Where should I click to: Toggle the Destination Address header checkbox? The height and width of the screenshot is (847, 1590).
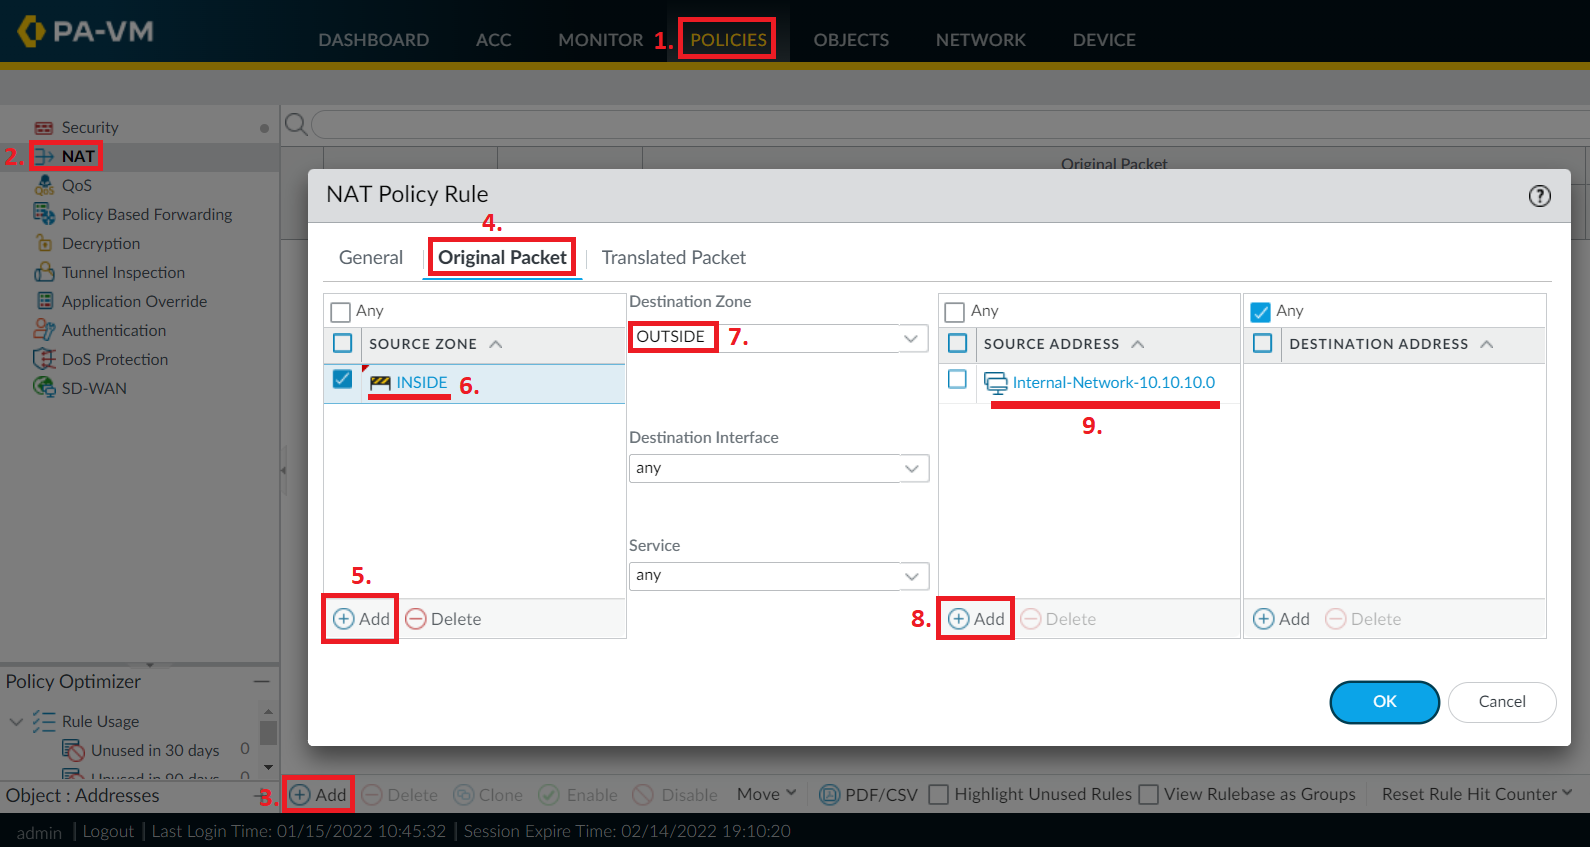1263,344
